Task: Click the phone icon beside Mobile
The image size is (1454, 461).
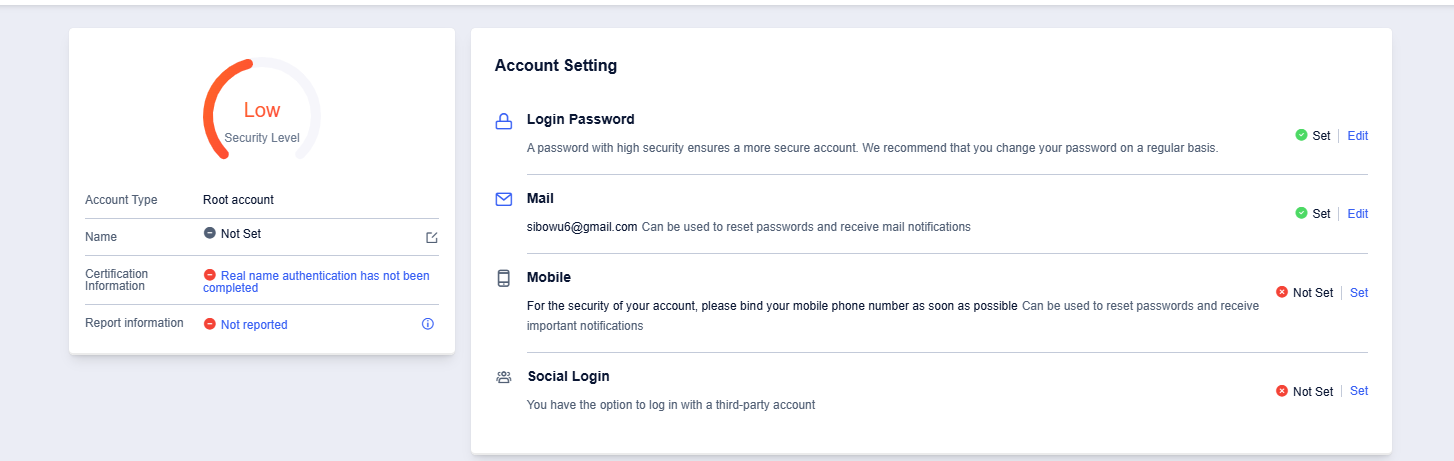Action: (504, 278)
